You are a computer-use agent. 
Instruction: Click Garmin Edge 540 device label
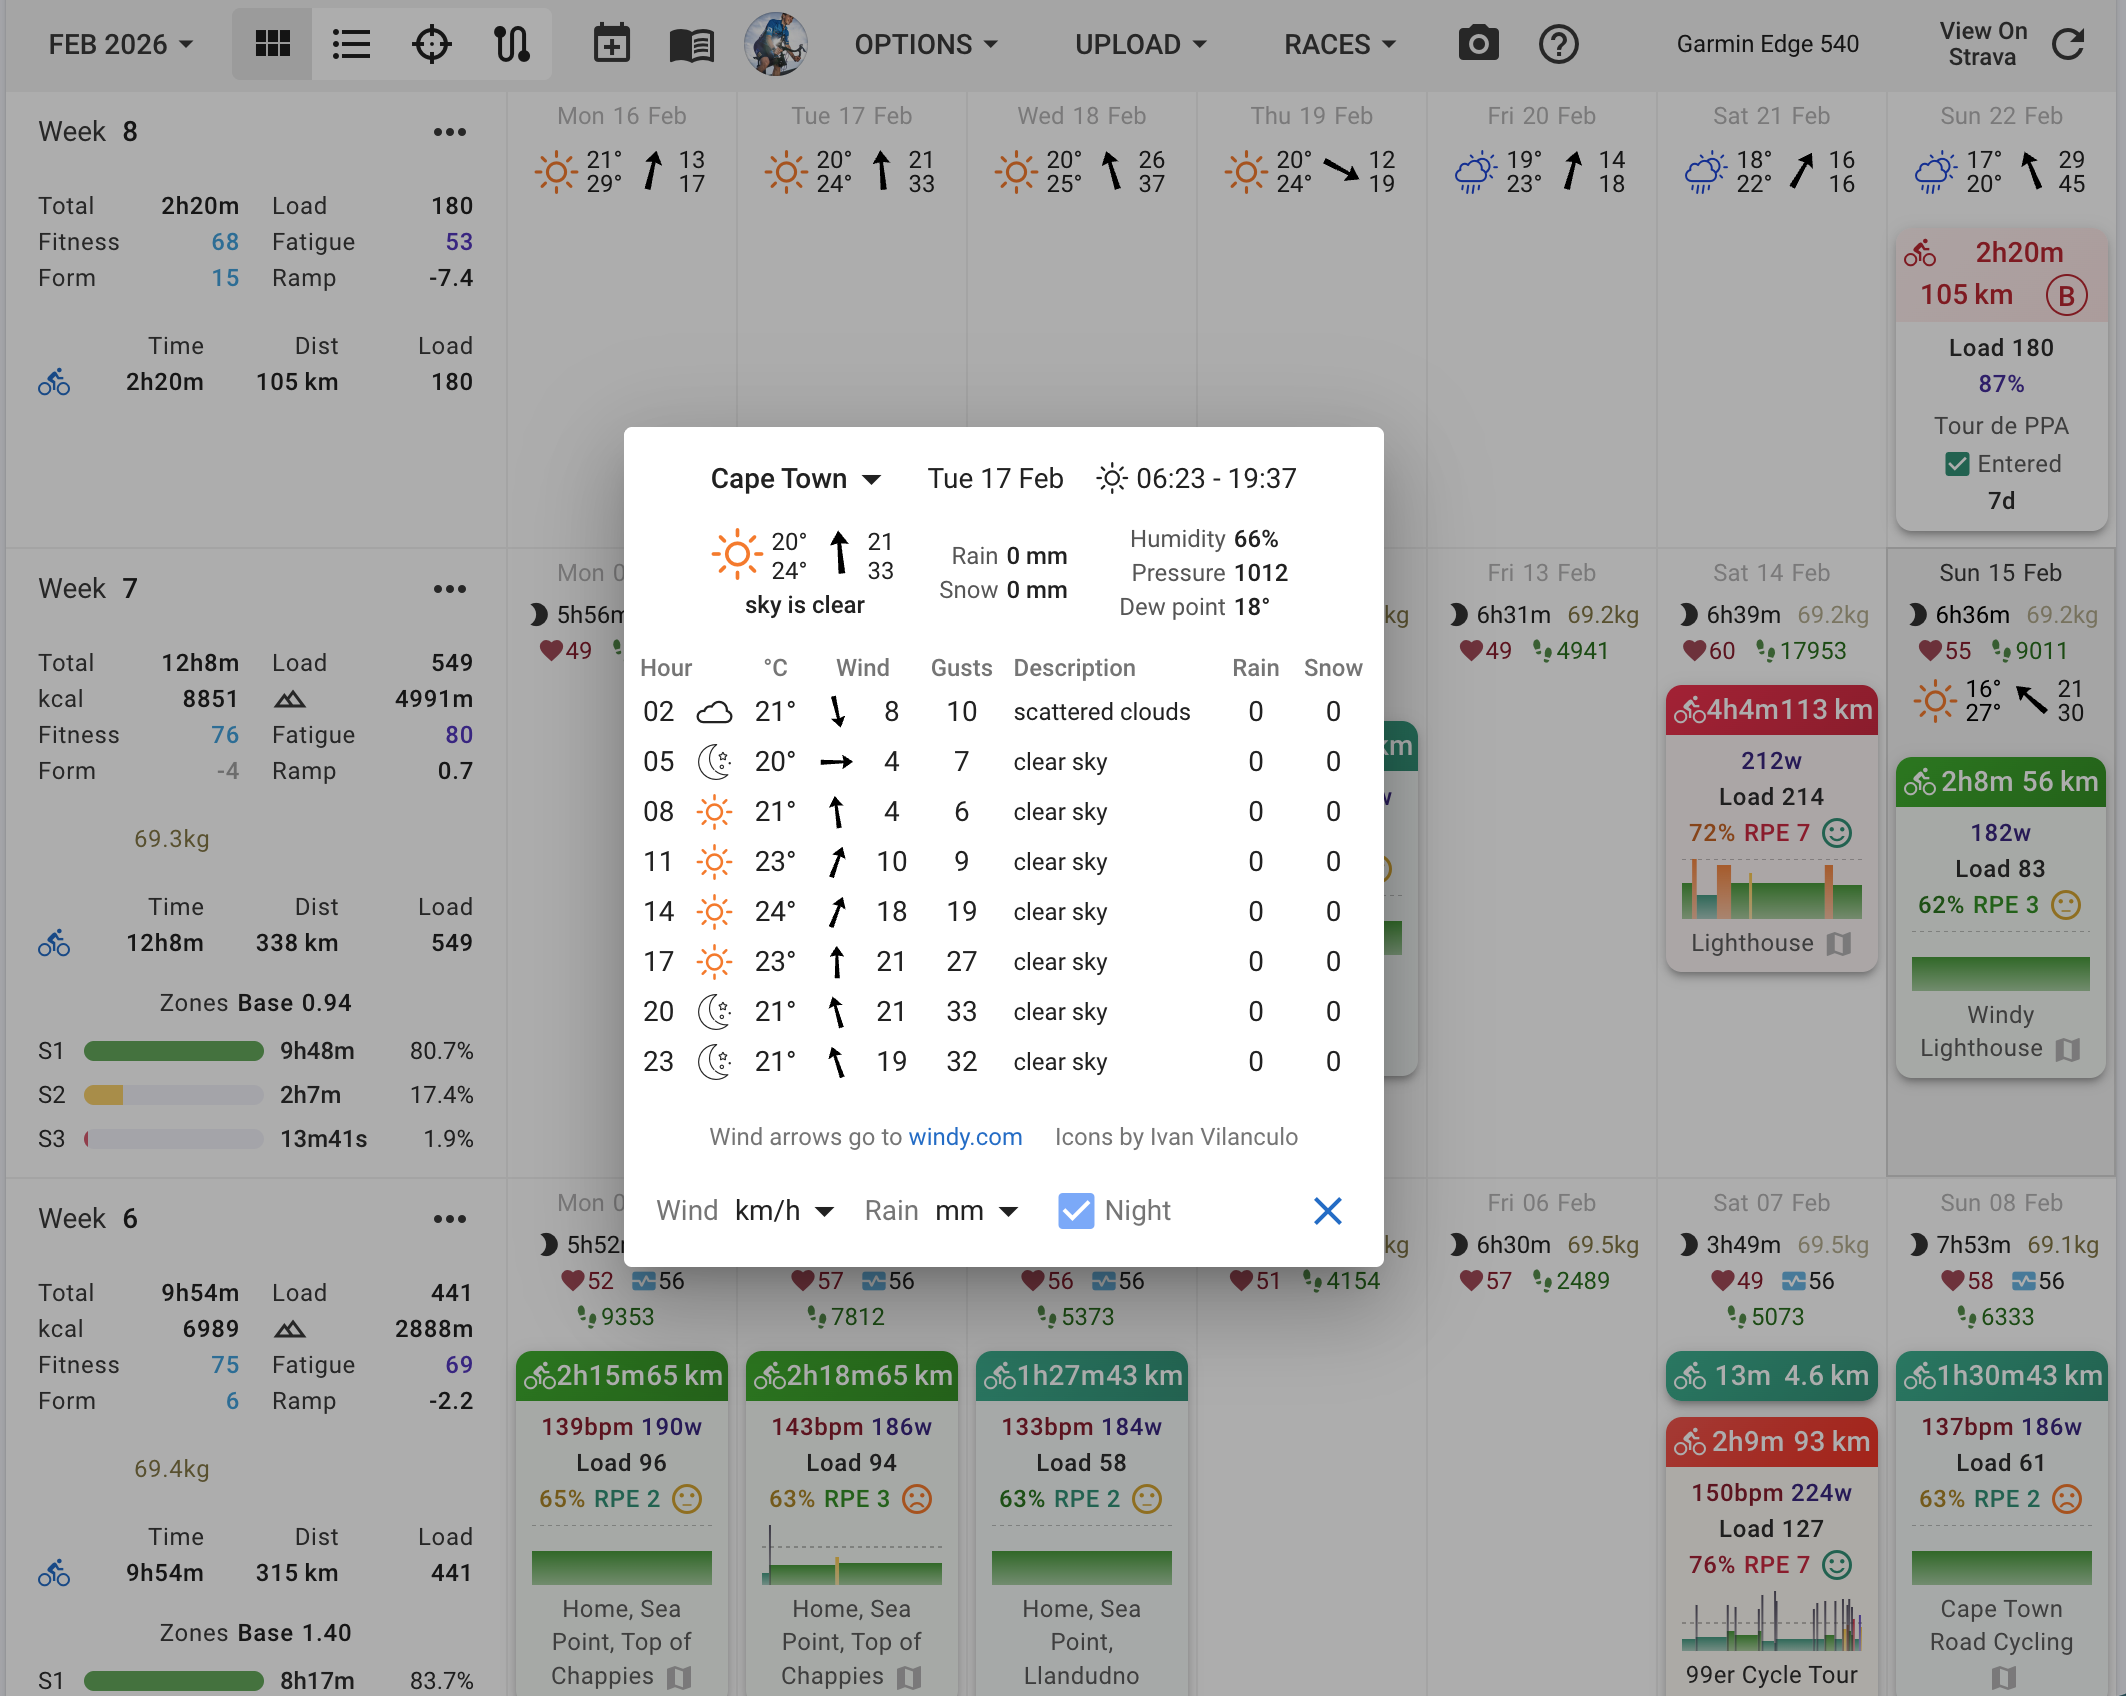click(x=1767, y=44)
